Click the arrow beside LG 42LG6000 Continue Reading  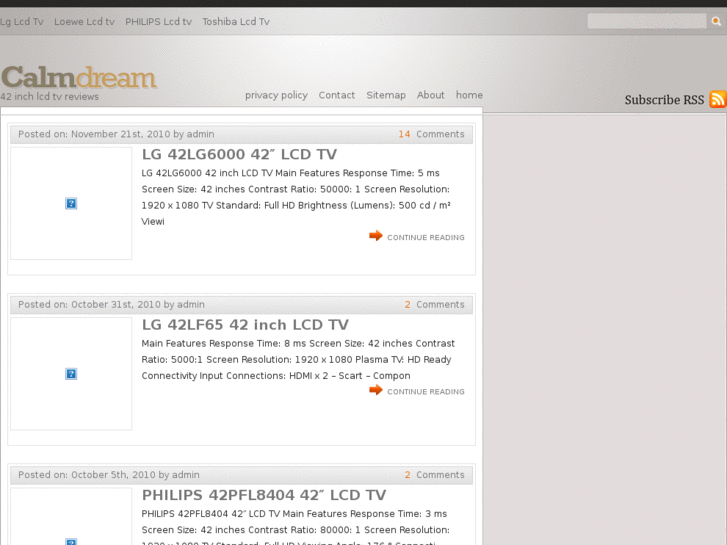(376, 236)
